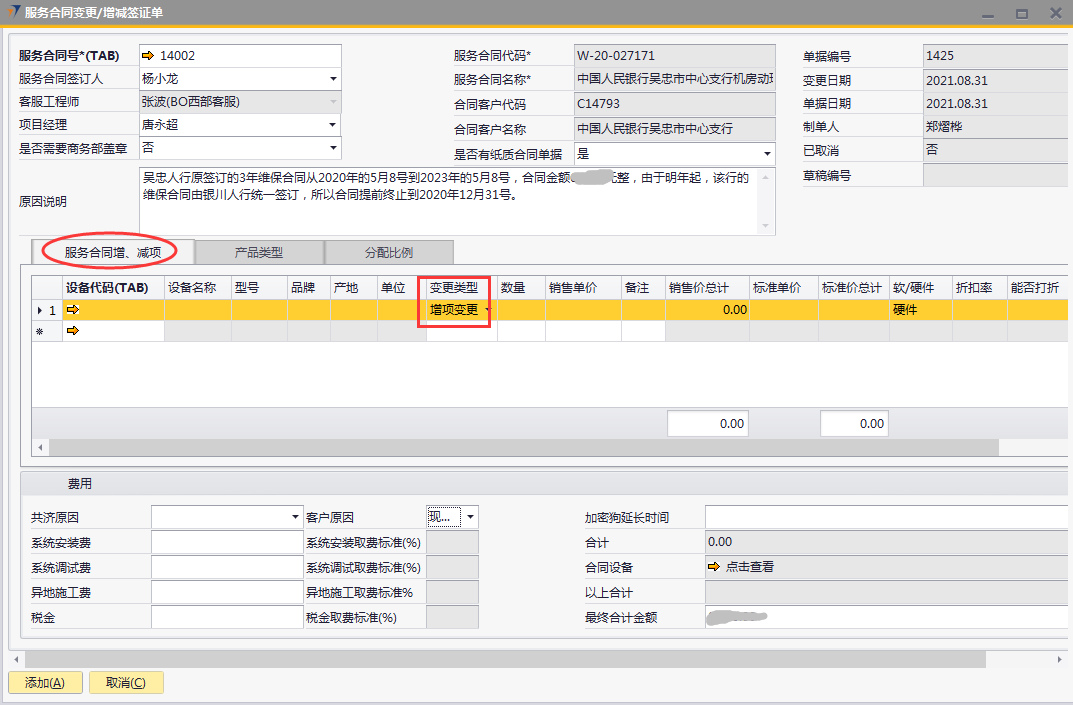Click the orange arrow beside contract number 14002
Image resolution: width=1073 pixels, height=705 pixels.
coord(148,56)
